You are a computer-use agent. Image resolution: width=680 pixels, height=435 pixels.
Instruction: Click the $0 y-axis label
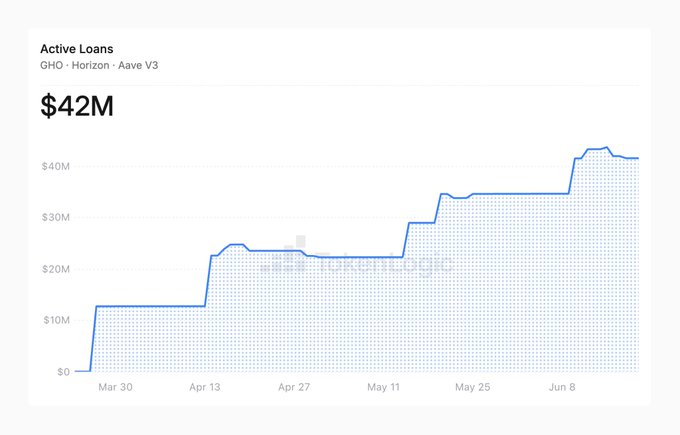(x=63, y=372)
